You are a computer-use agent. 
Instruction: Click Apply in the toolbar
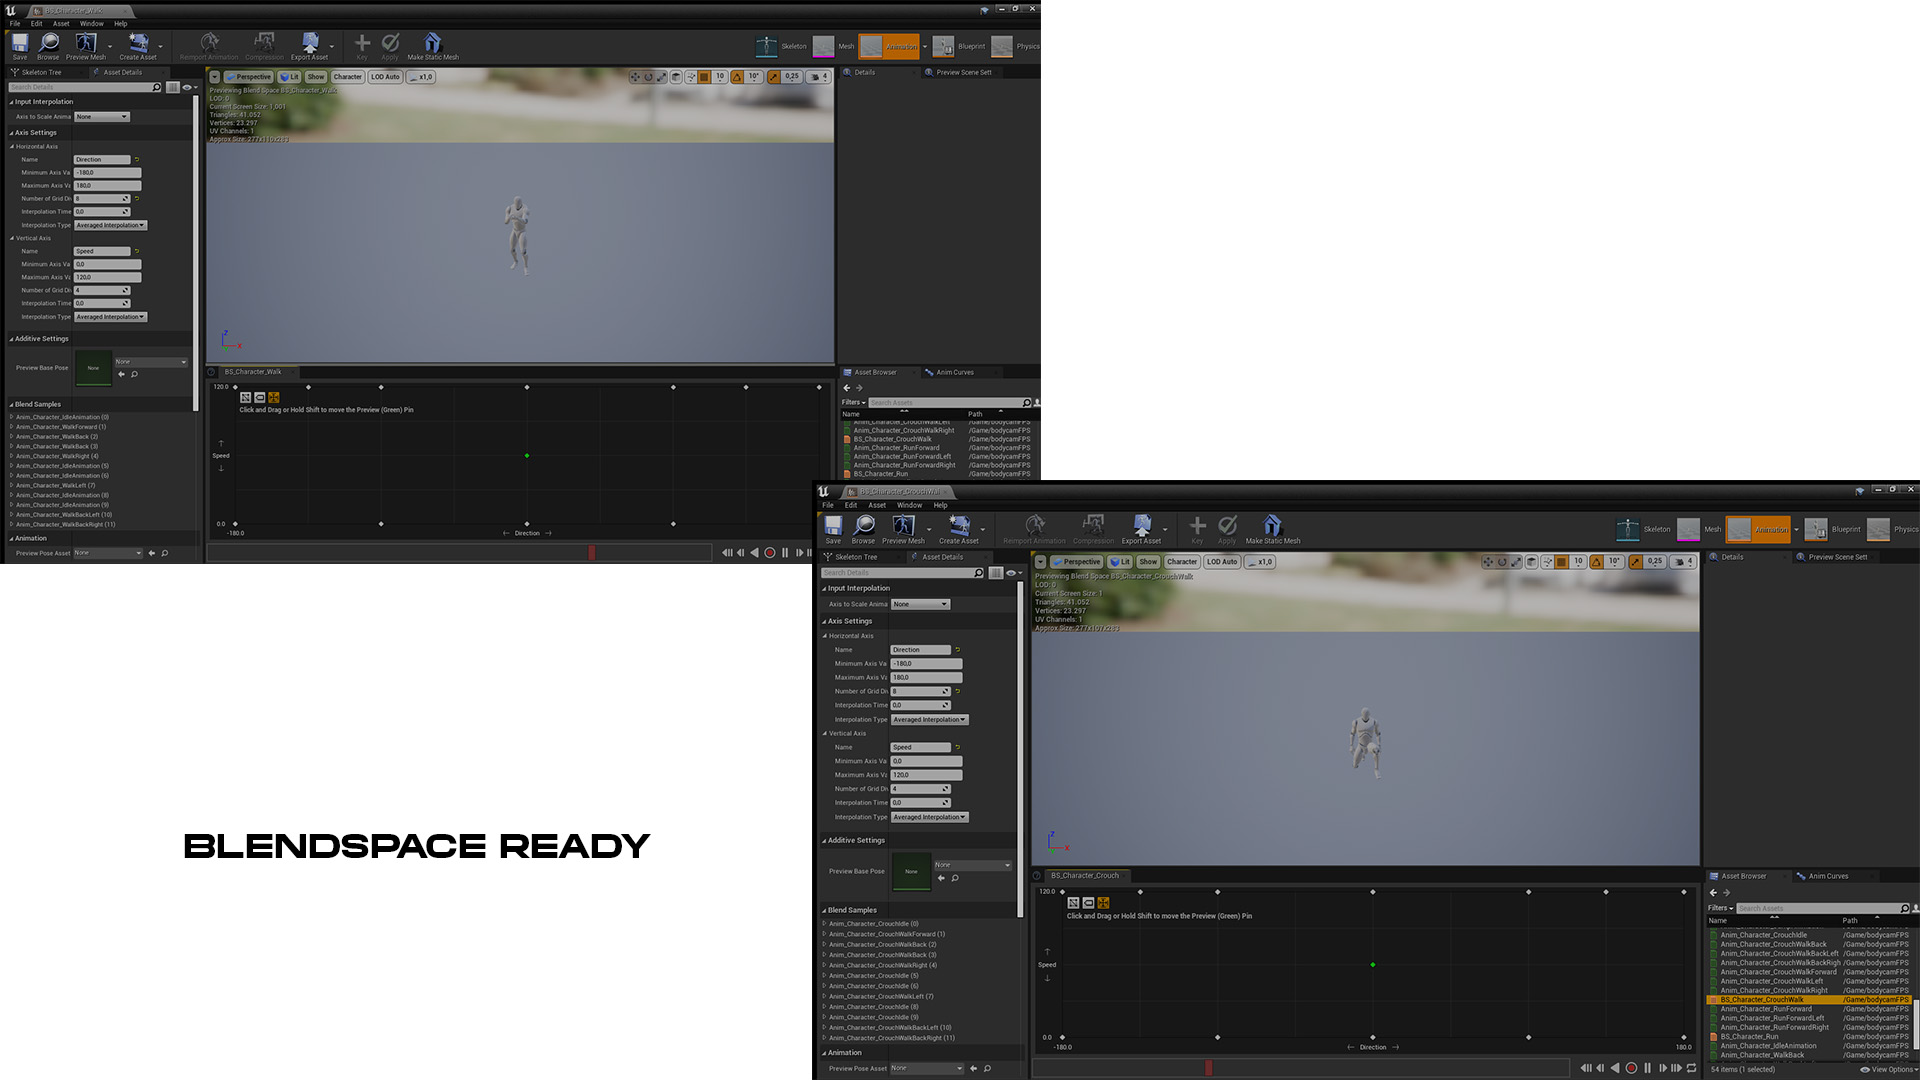1227,530
